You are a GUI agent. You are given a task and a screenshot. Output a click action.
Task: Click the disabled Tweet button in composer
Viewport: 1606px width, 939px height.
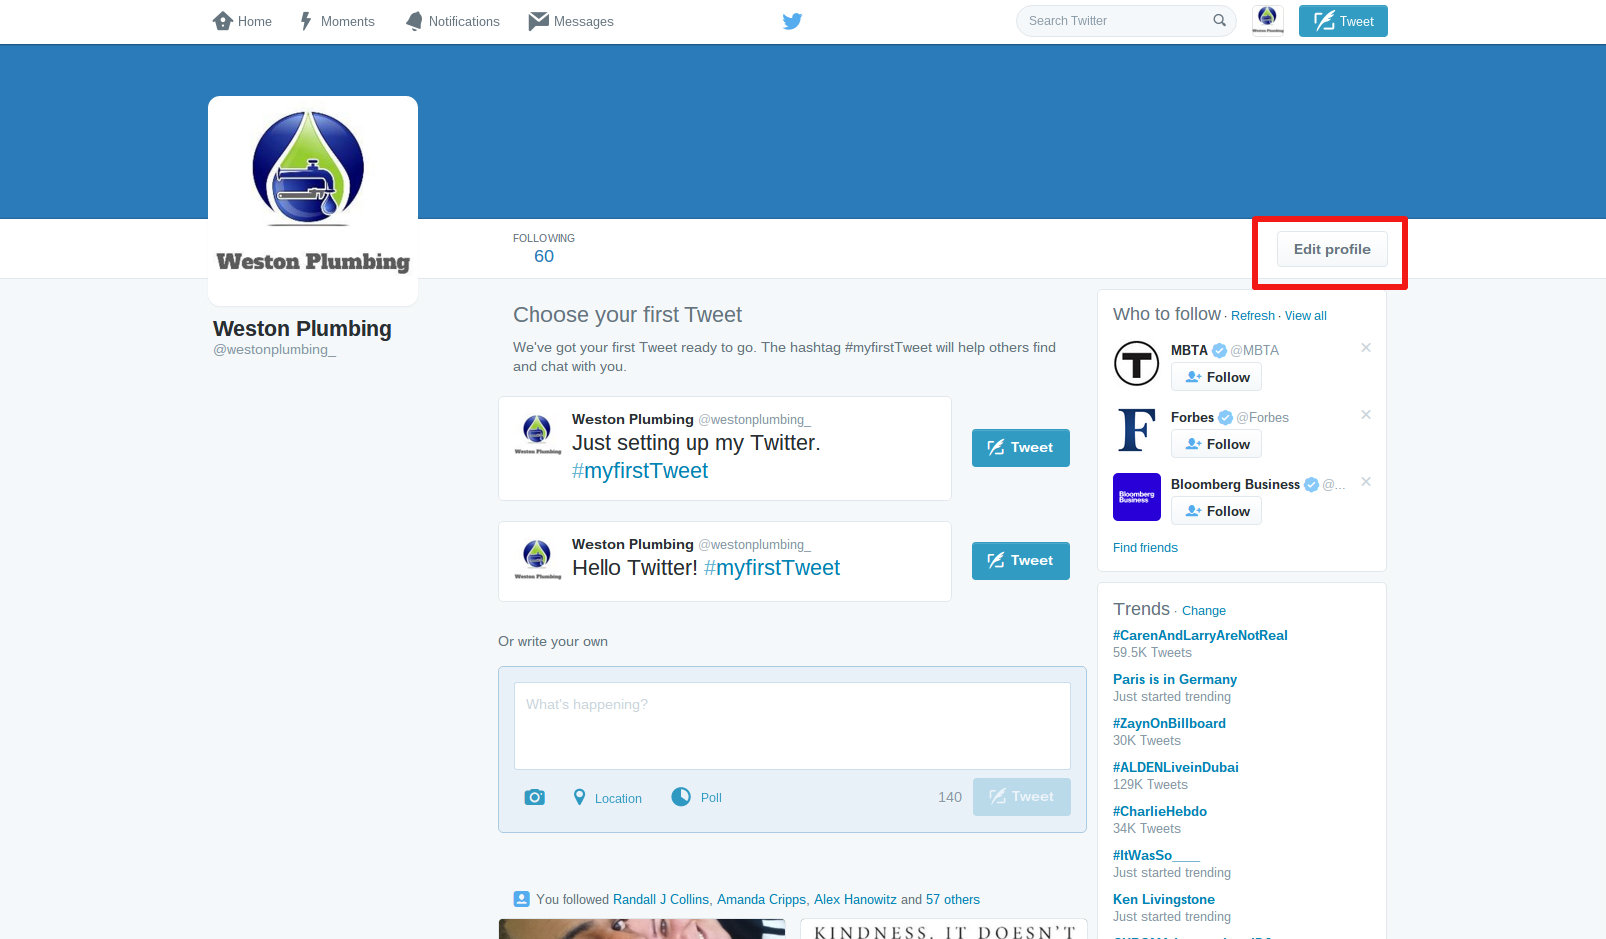(1021, 797)
